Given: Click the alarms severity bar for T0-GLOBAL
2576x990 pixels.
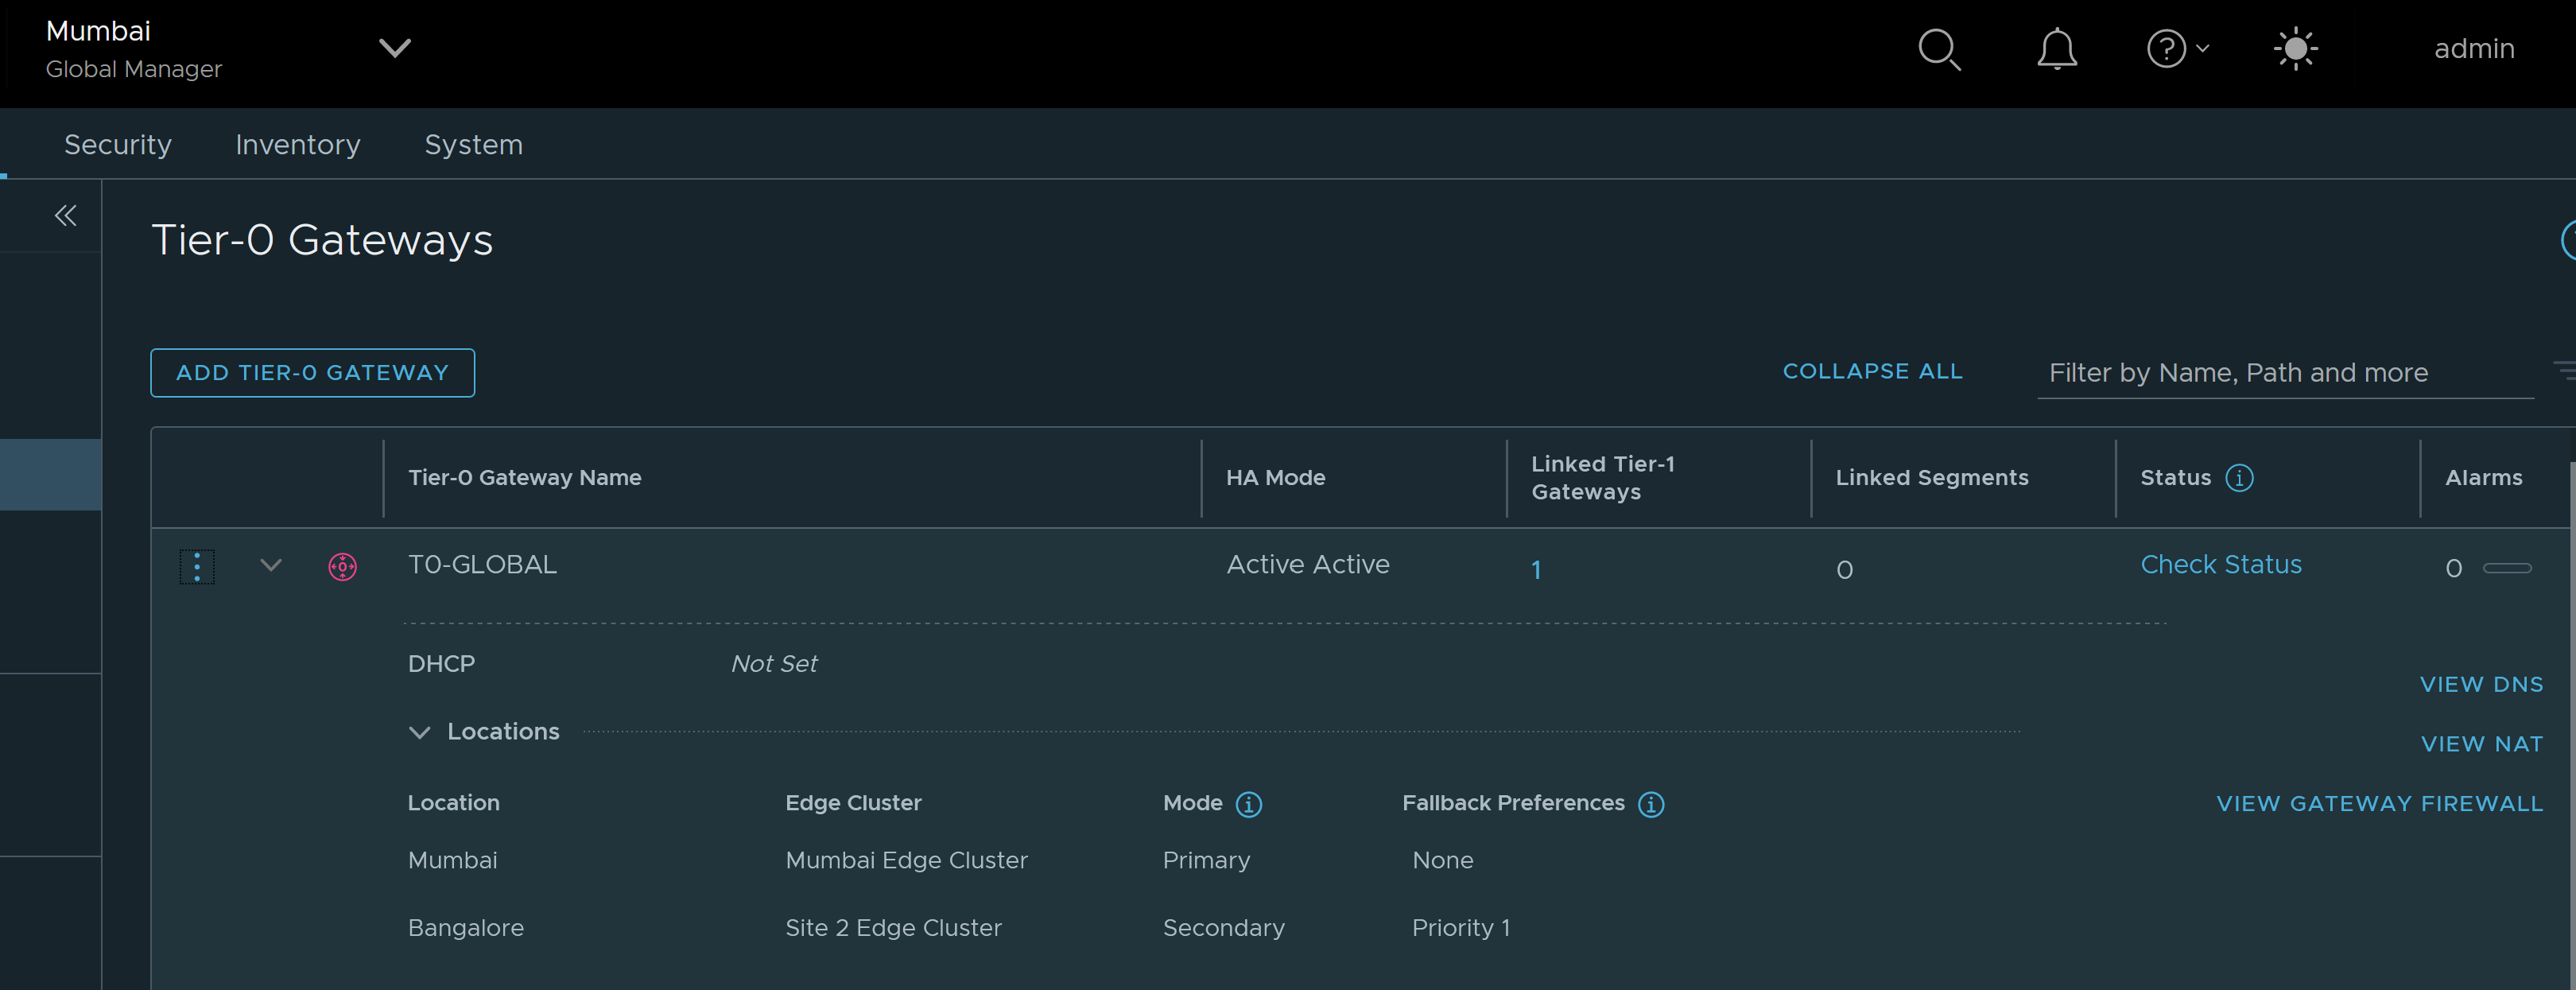Looking at the screenshot, I should pos(2506,568).
